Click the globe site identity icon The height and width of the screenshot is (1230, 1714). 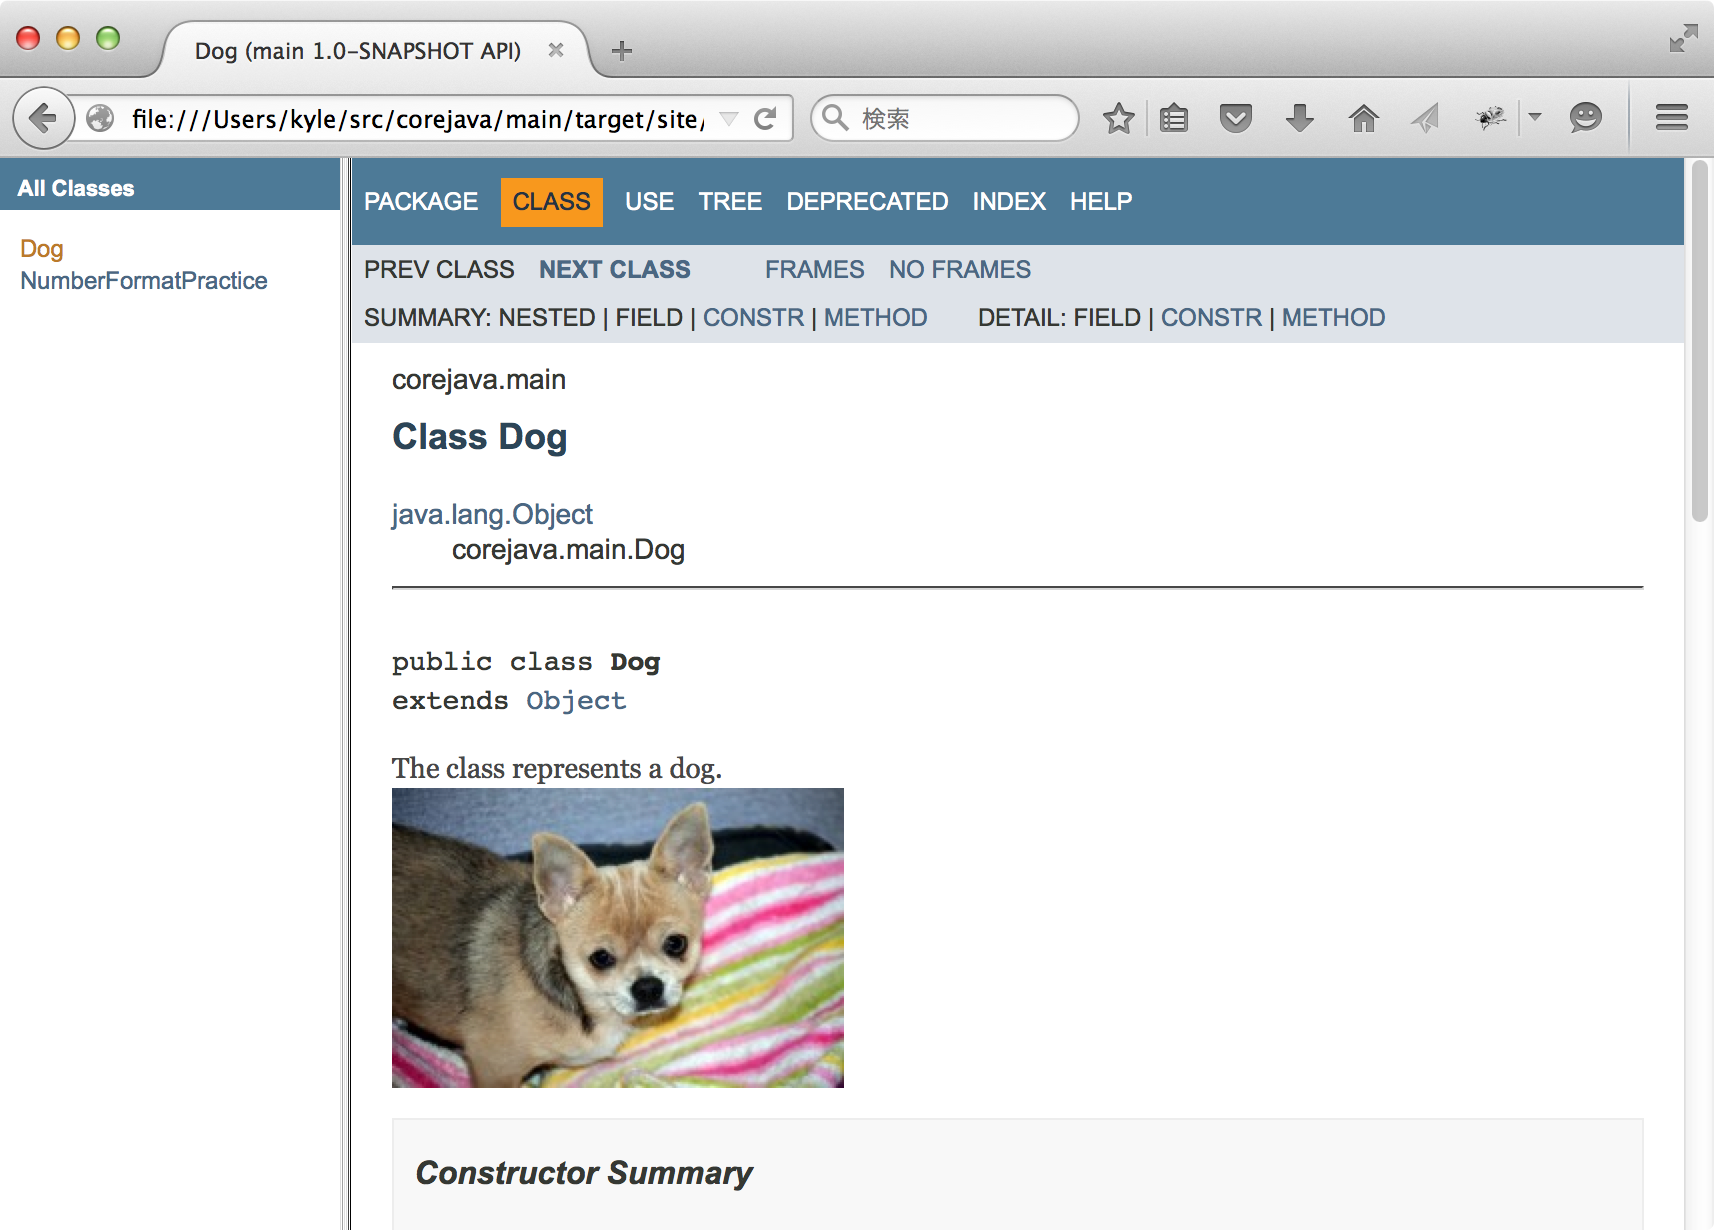point(100,119)
